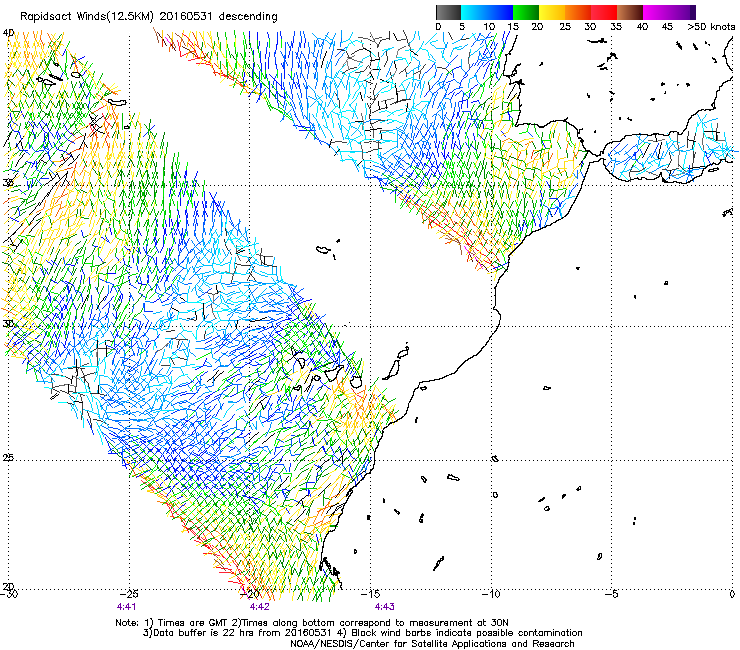Click the legend label '35' under color bar
This screenshot has height=650, width=740.
(616, 27)
